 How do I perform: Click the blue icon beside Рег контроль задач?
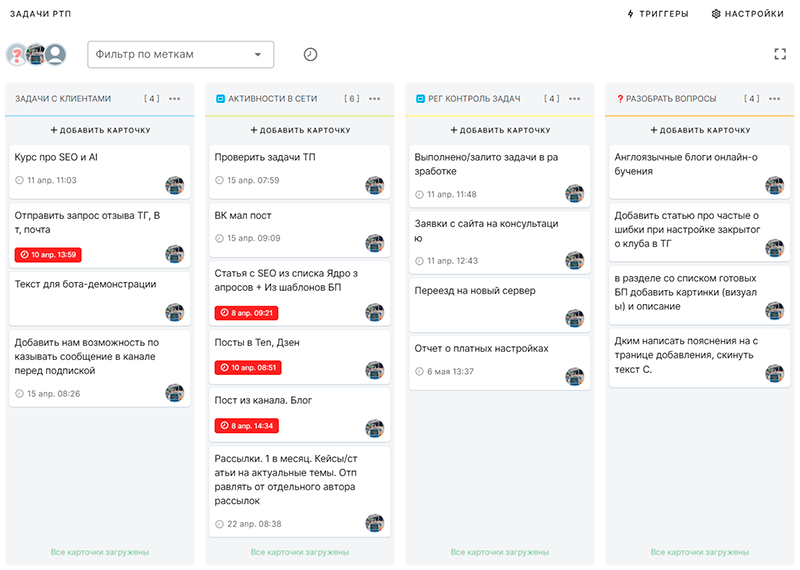click(x=420, y=99)
